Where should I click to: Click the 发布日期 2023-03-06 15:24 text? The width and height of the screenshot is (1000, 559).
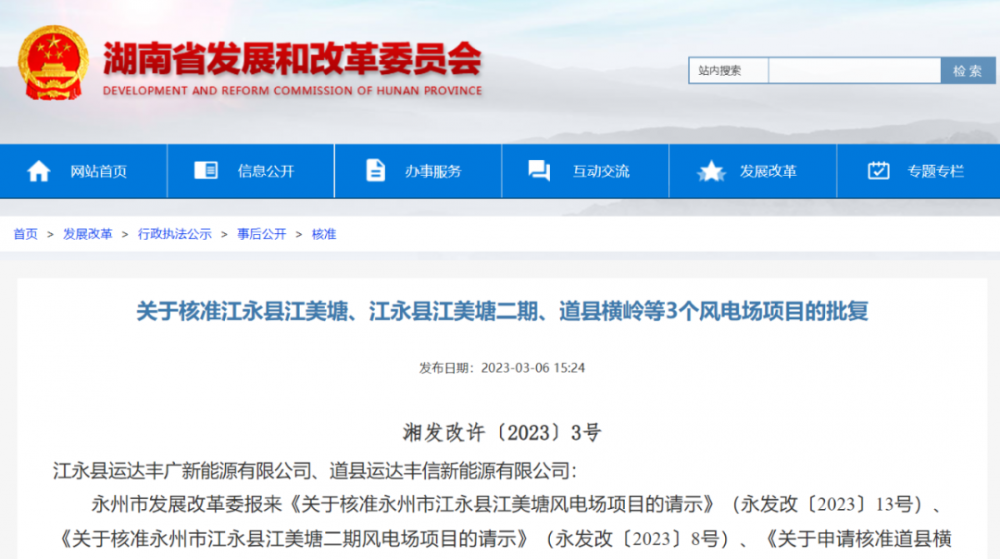tap(502, 368)
